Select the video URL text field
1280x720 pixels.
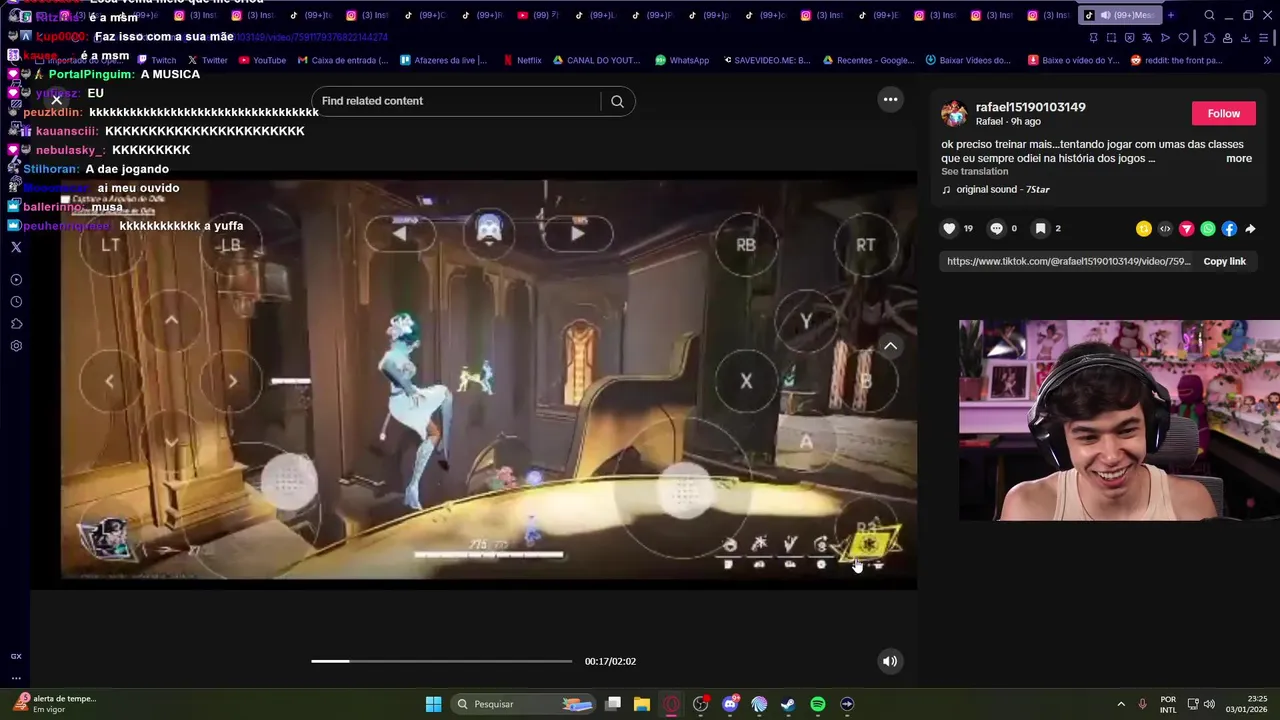[1069, 262]
